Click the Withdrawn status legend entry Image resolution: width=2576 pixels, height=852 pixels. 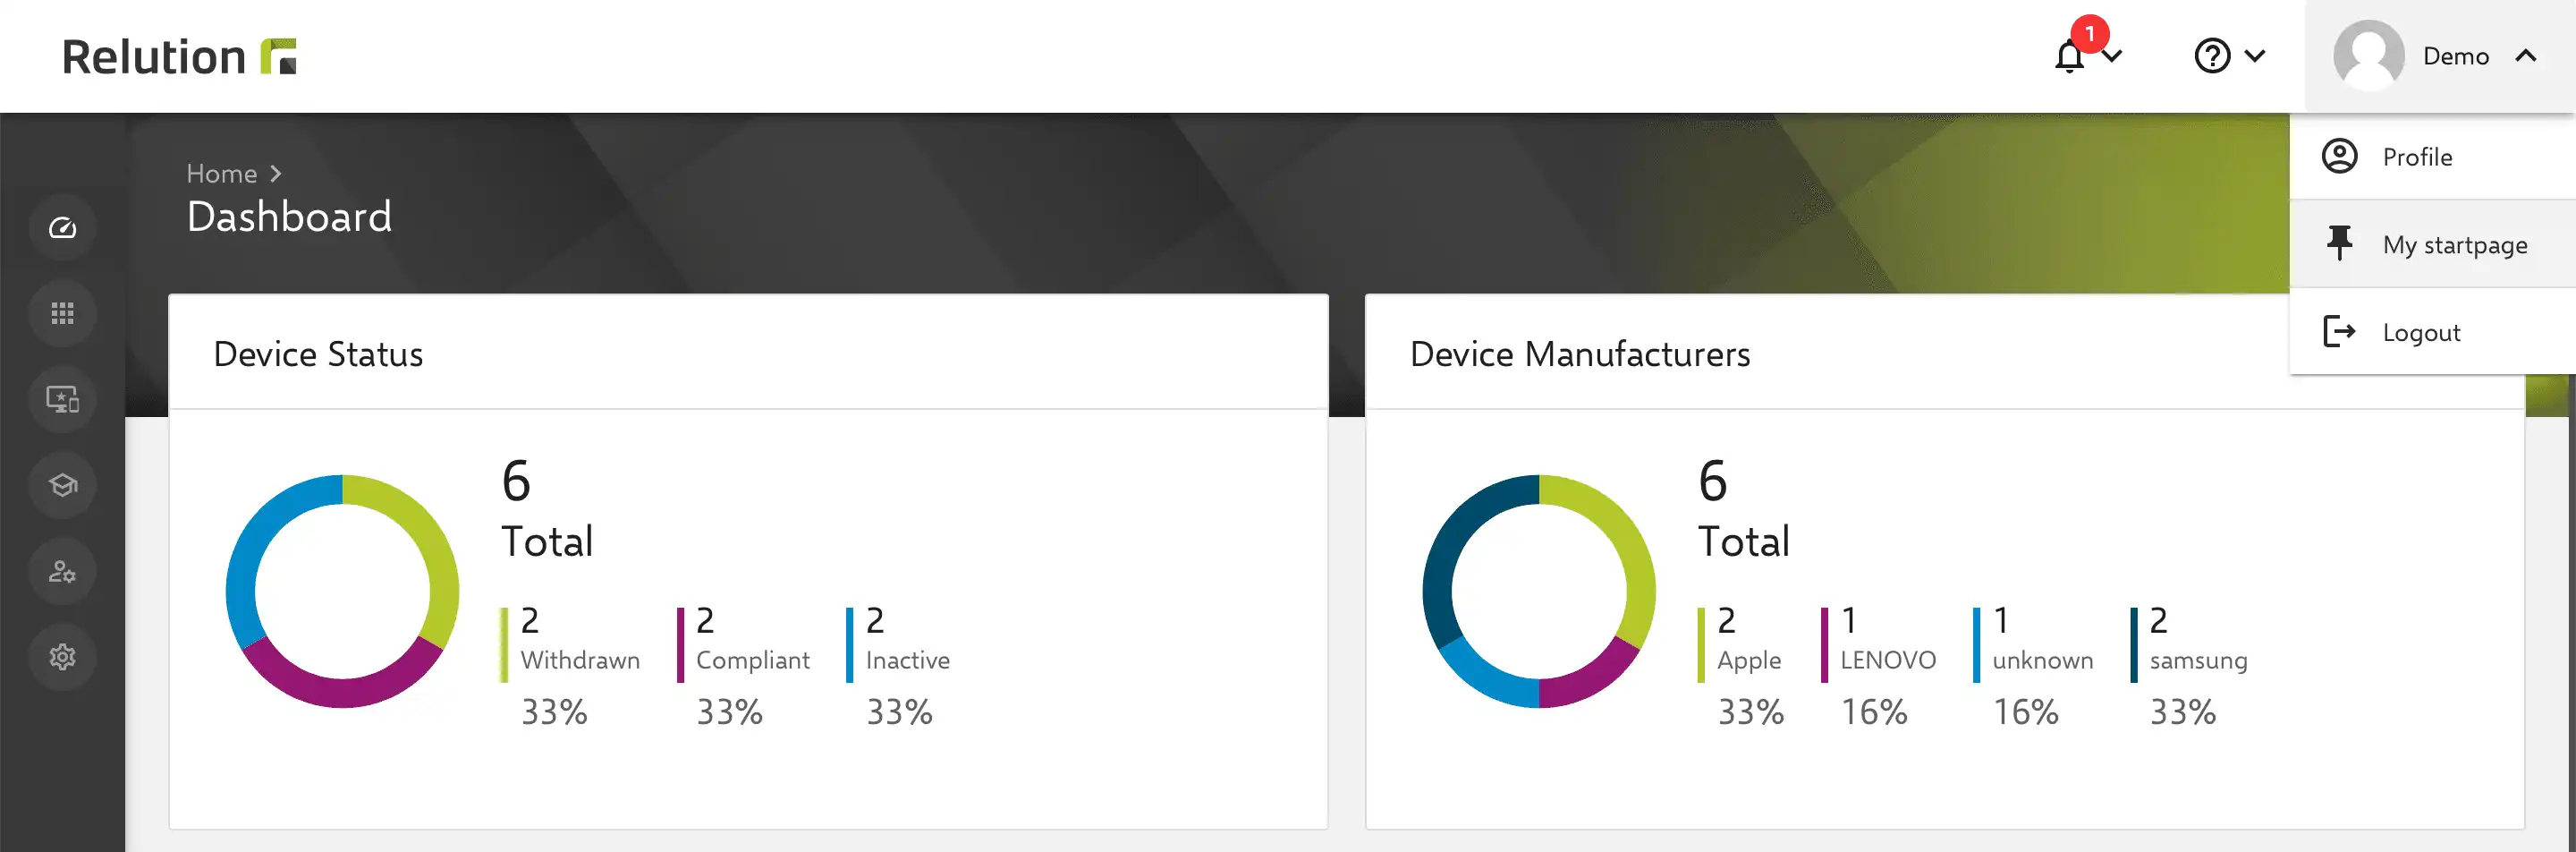(570, 666)
